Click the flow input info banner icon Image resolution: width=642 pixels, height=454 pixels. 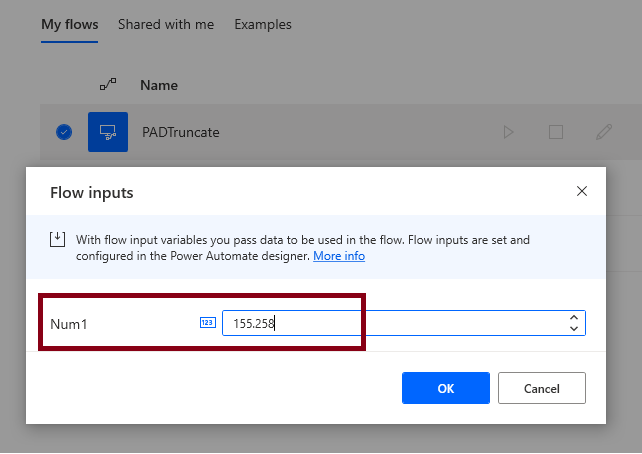(58, 240)
